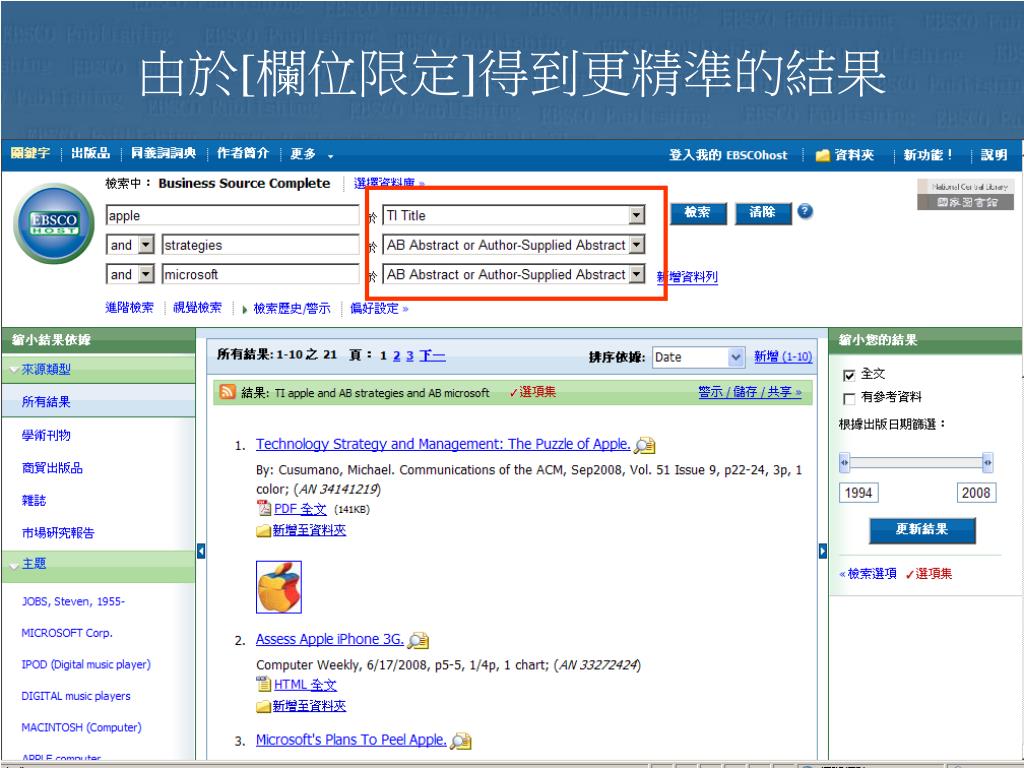The image size is (1024, 768).
Task: Open the 新功能! menu item
Action: pos(927,155)
